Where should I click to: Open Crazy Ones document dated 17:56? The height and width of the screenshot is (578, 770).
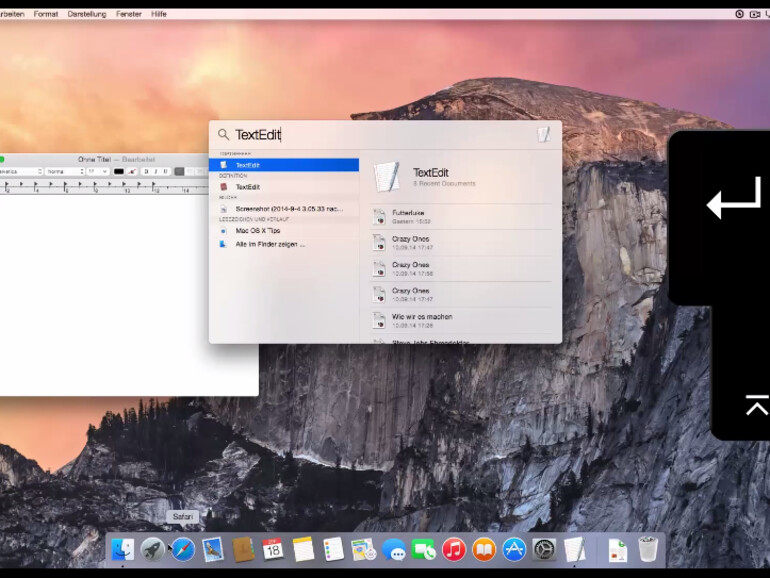461,269
